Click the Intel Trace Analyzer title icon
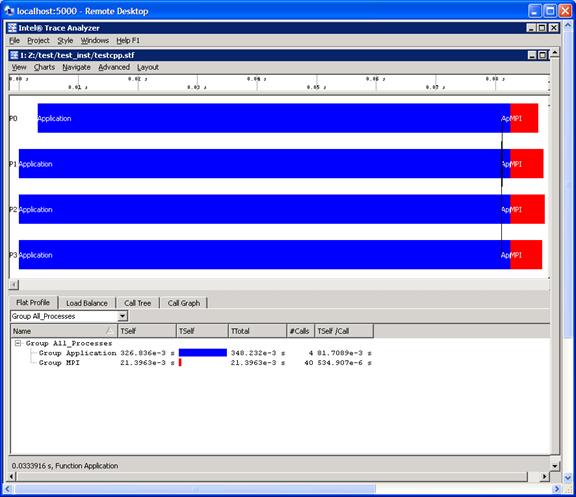The image size is (576, 497). coord(12,28)
